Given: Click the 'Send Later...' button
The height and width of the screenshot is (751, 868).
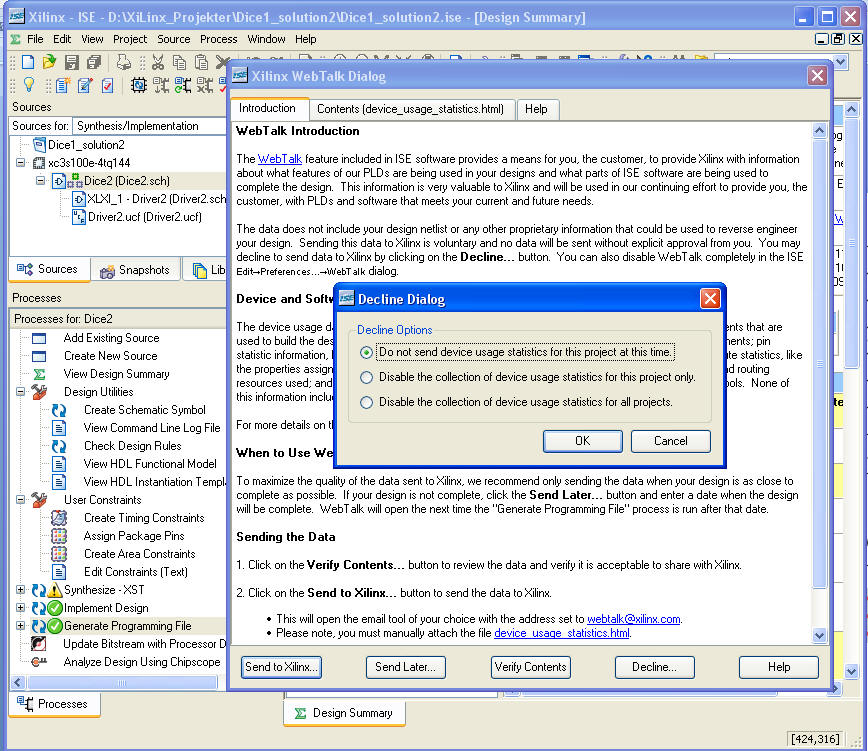Looking at the screenshot, I should coord(406,667).
